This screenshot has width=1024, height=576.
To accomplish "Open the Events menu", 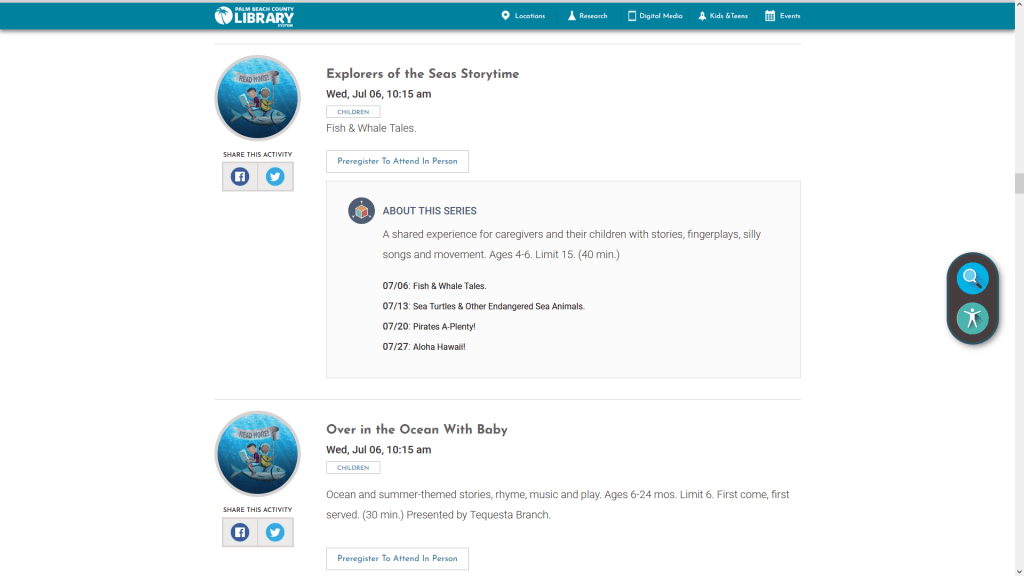I will [x=782, y=16].
